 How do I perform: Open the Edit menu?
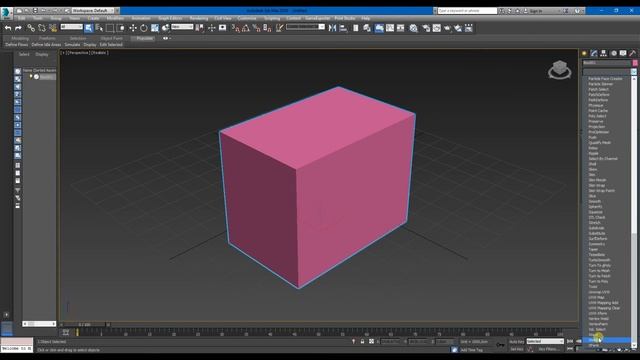[21, 18]
